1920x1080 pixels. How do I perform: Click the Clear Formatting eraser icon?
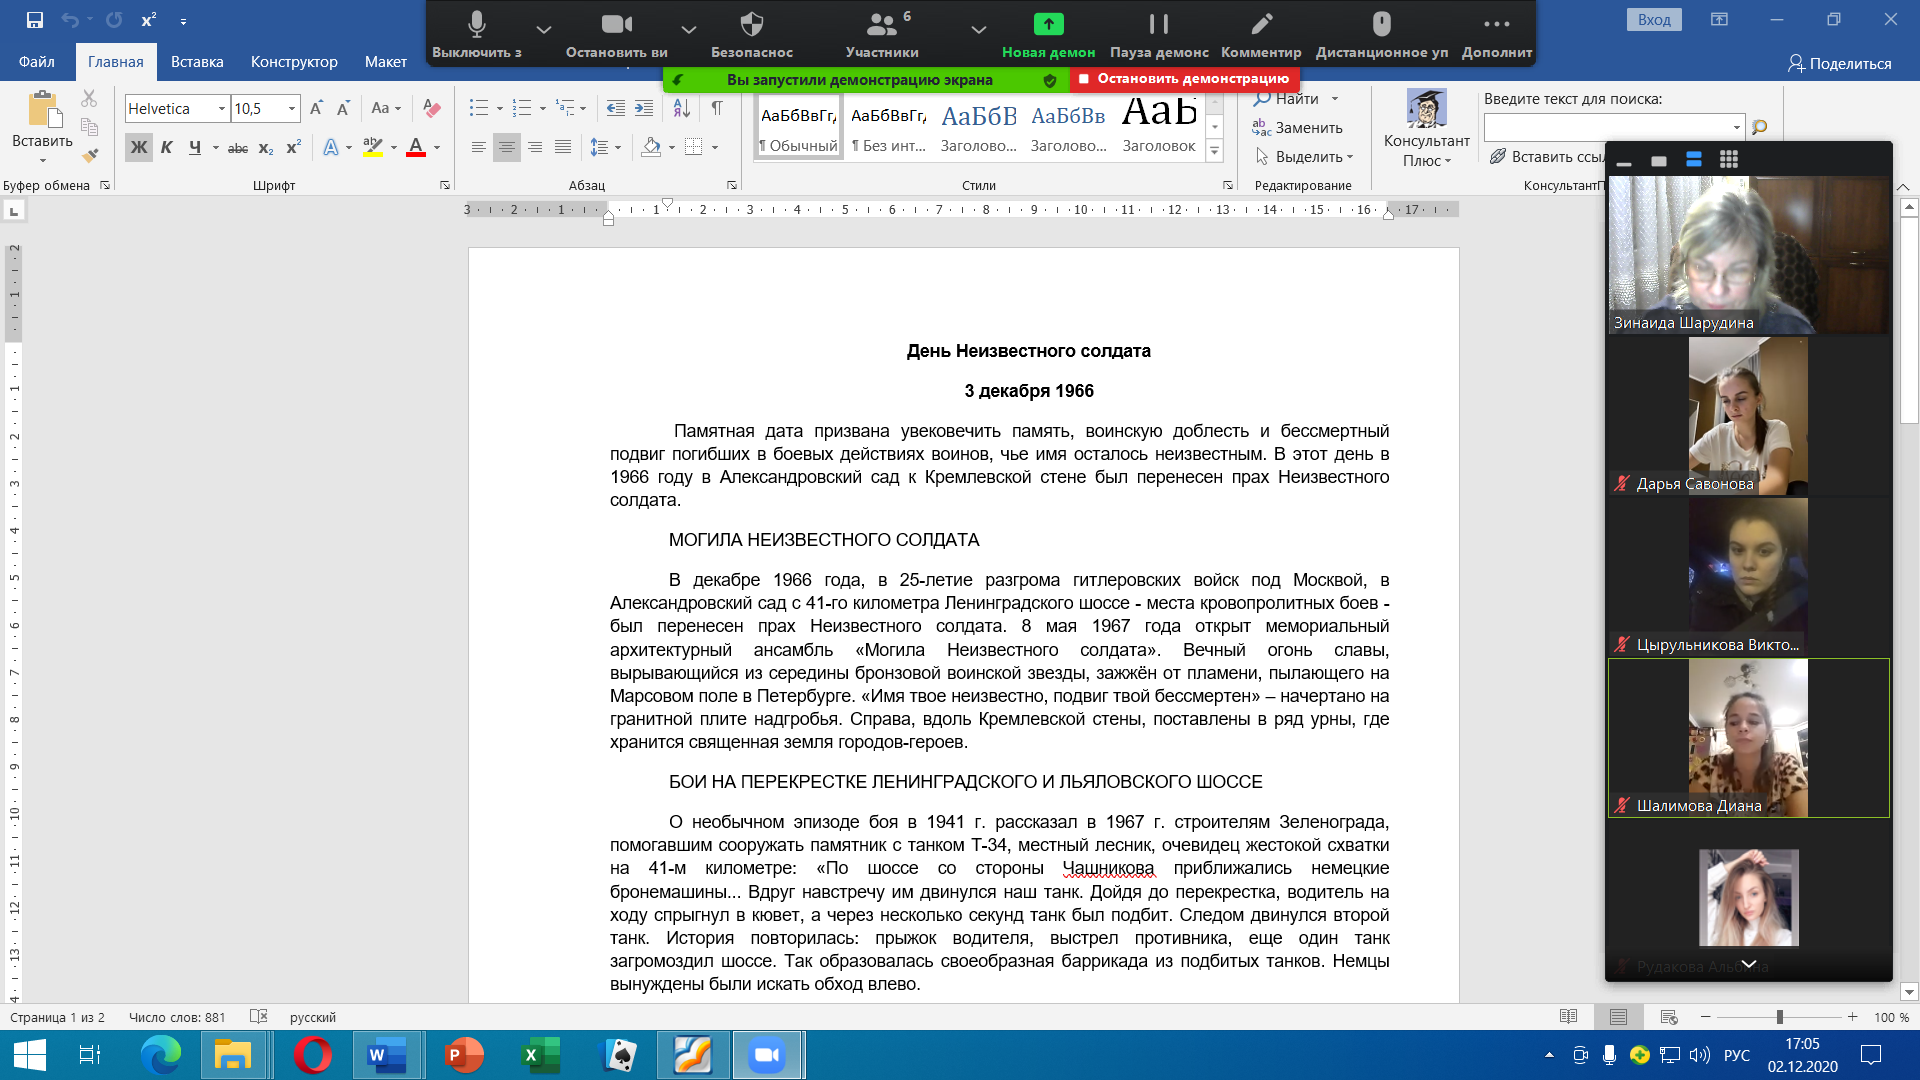[432, 108]
